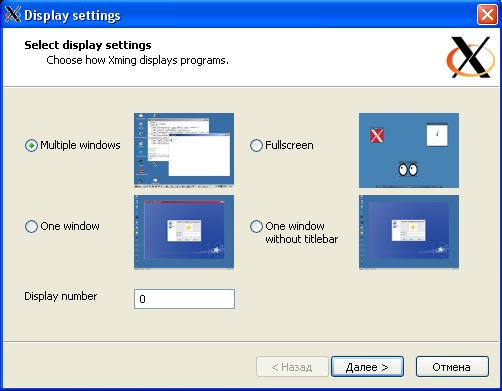Click the Xming logo in the header
Screen dimensions: 502x391
pyautogui.click(x=471, y=57)
